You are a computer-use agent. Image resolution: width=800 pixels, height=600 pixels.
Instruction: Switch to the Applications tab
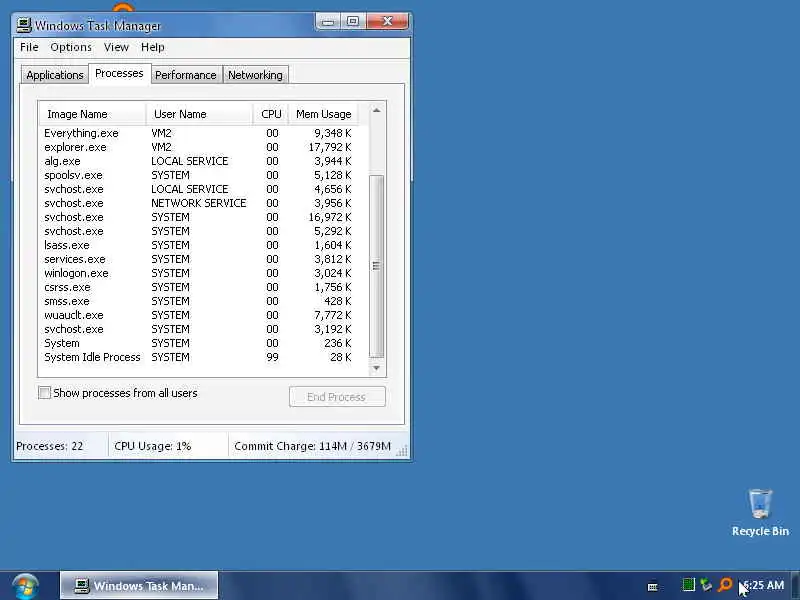[55, 75]
